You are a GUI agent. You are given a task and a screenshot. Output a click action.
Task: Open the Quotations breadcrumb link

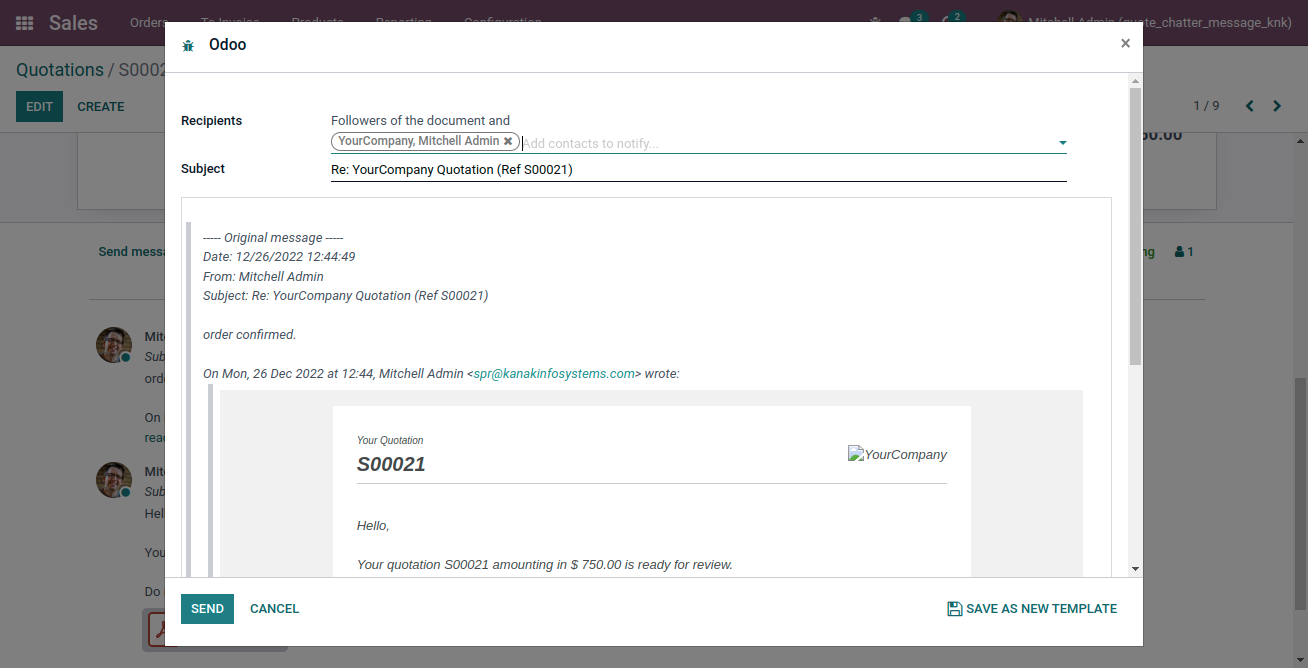coord(60,70)
